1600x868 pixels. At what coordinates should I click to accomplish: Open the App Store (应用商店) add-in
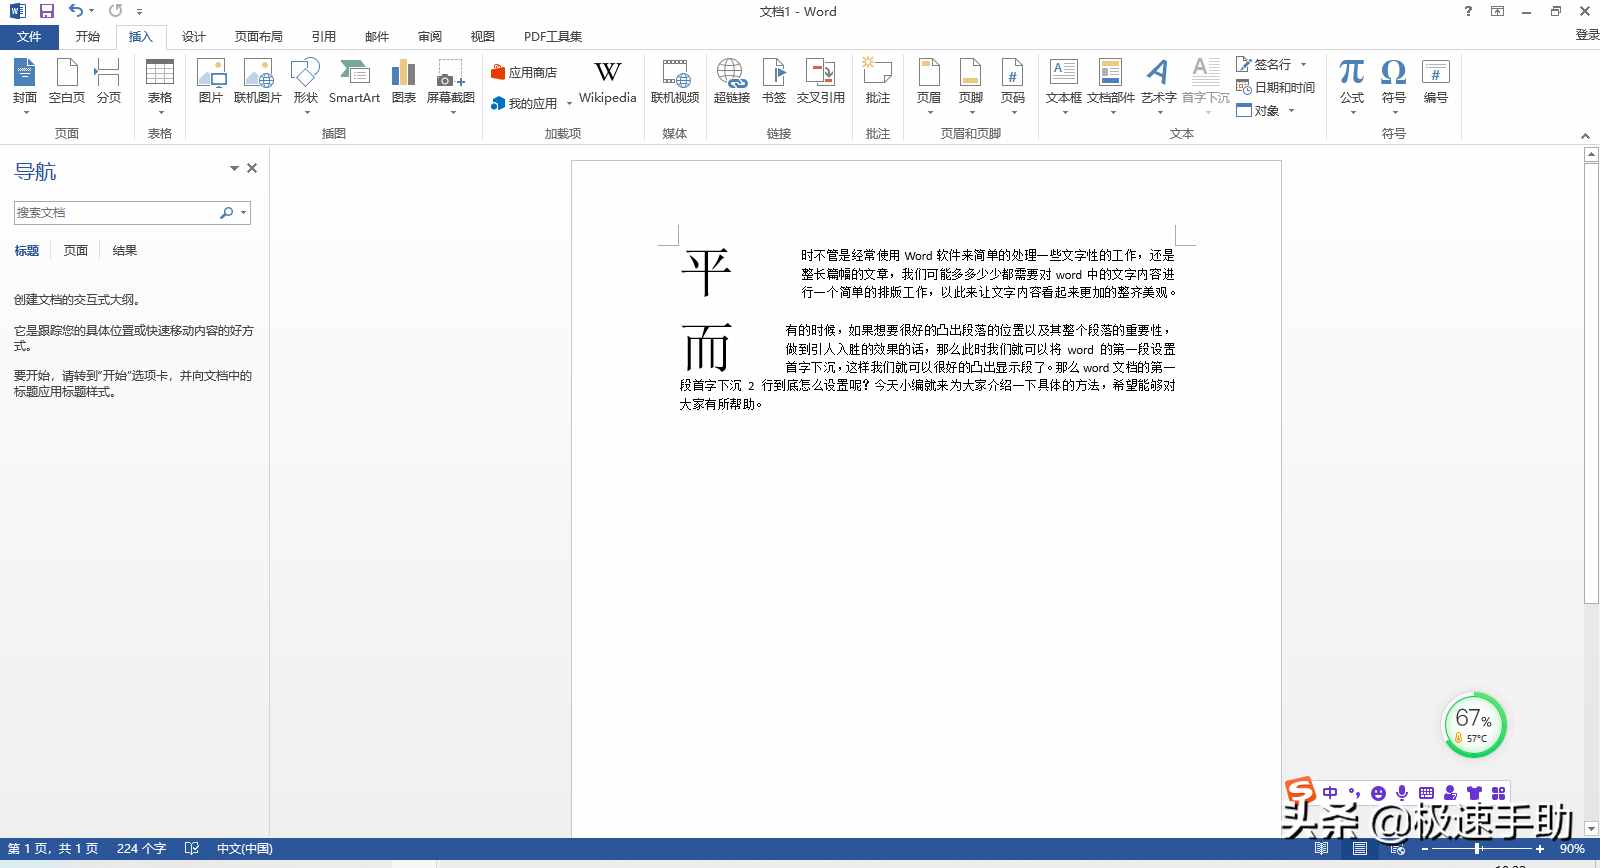523,72
